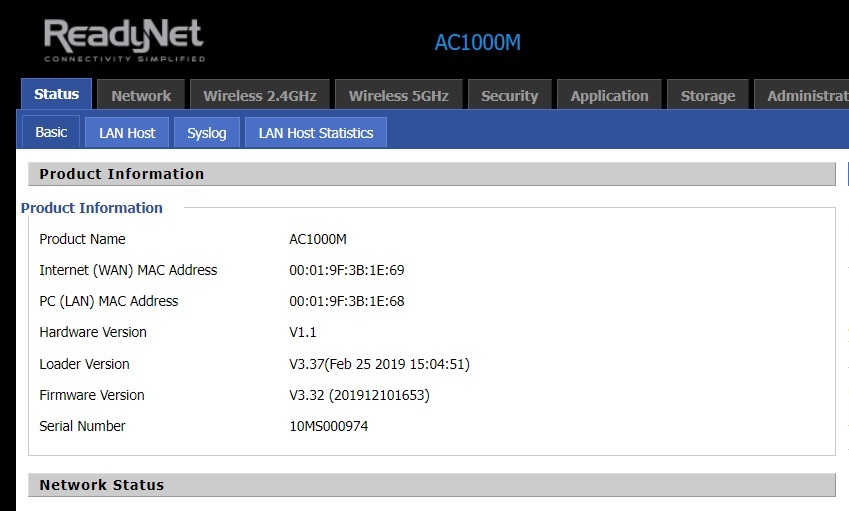
Task: Select the Basic sub-tab
Action: [51, 132]
